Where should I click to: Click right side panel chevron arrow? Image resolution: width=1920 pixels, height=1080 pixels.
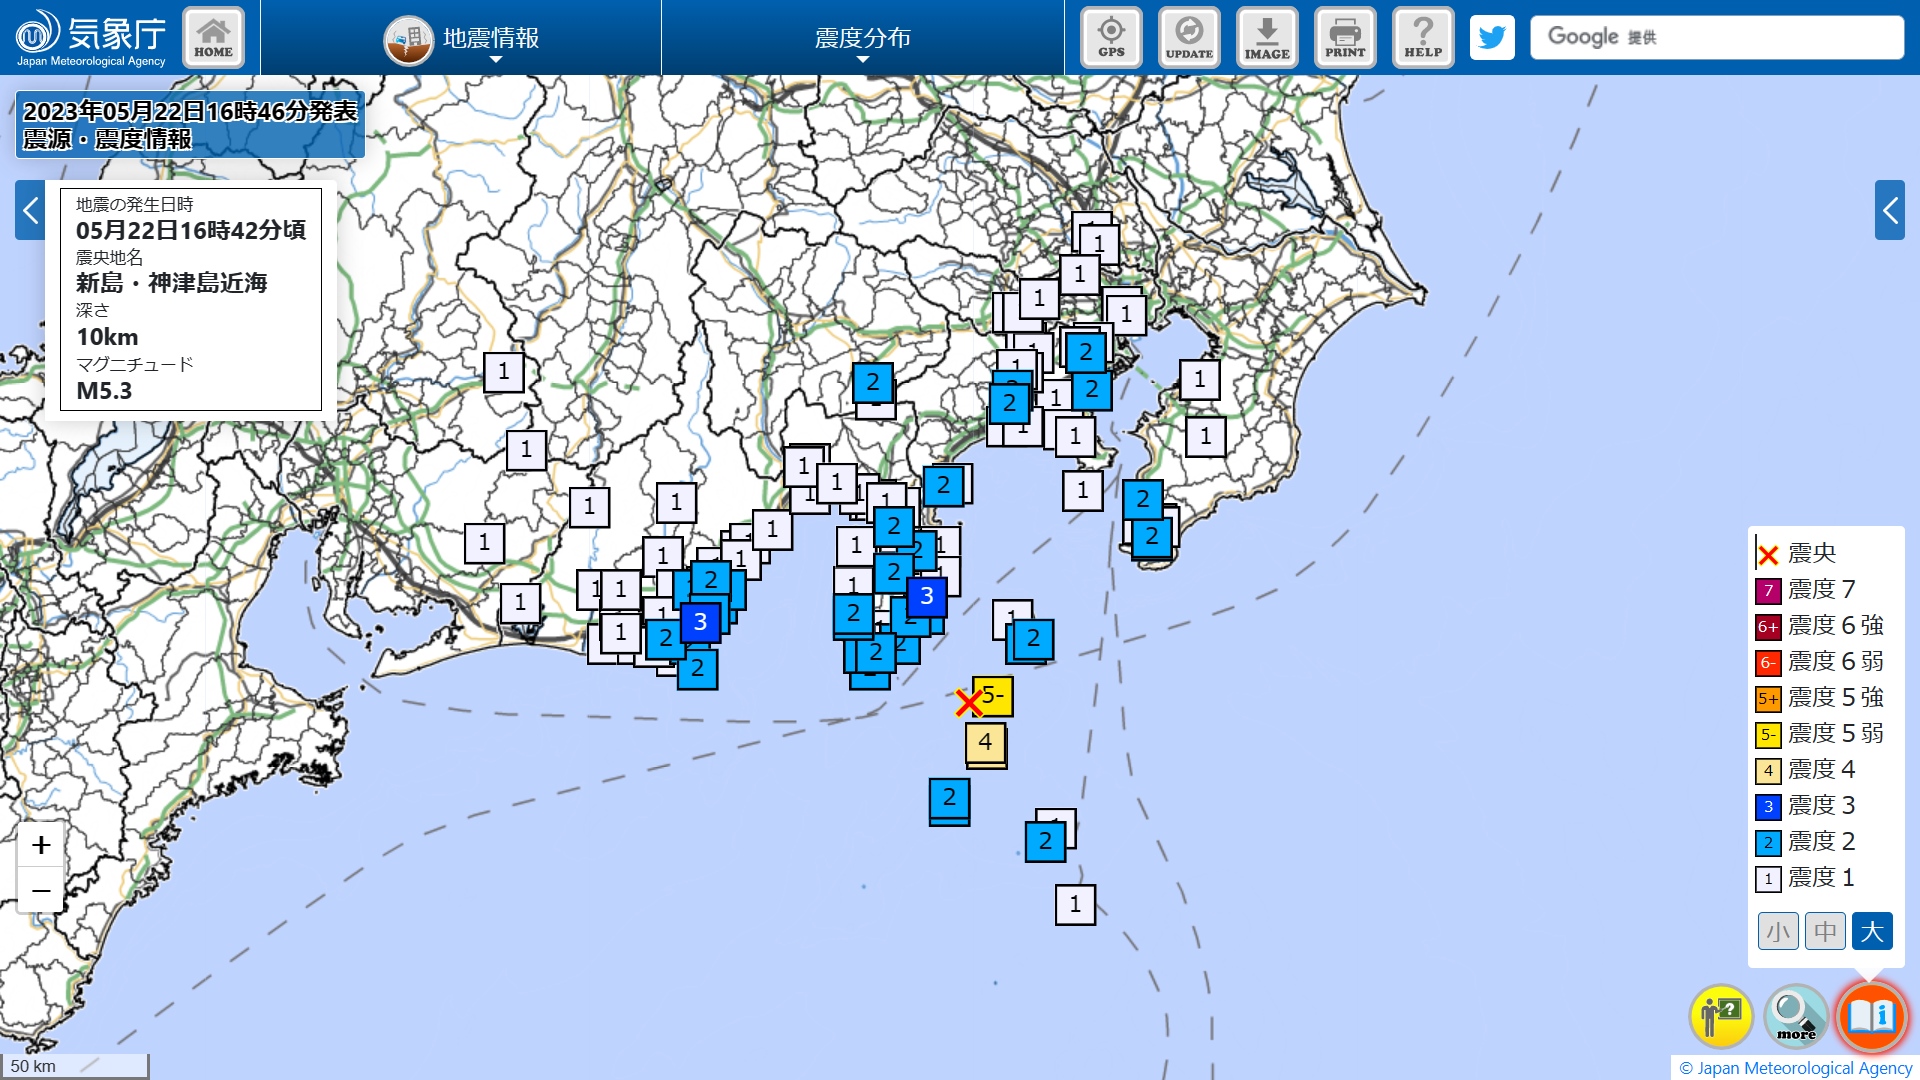point(1889,210)
